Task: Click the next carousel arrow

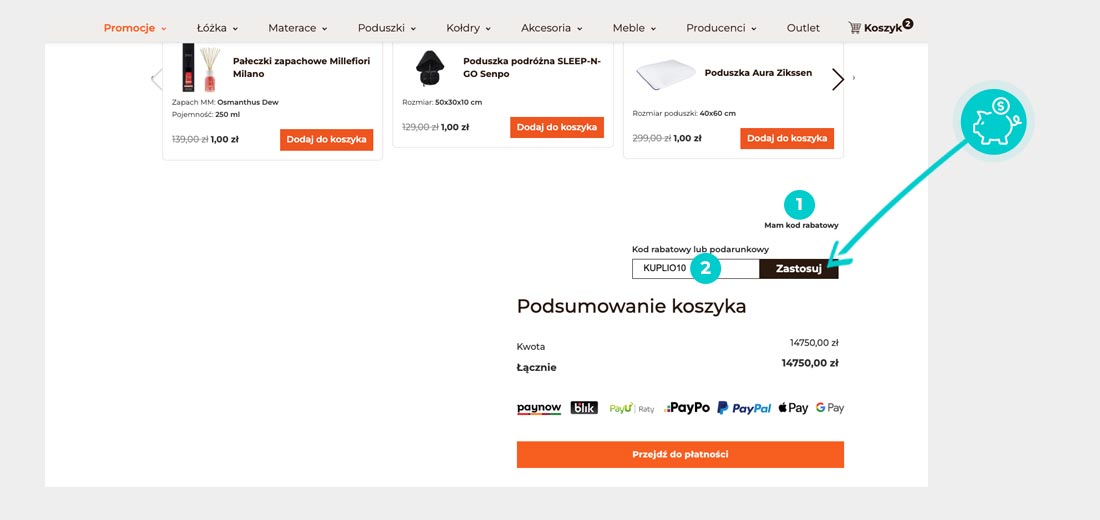Action: (x=838, y=80)
